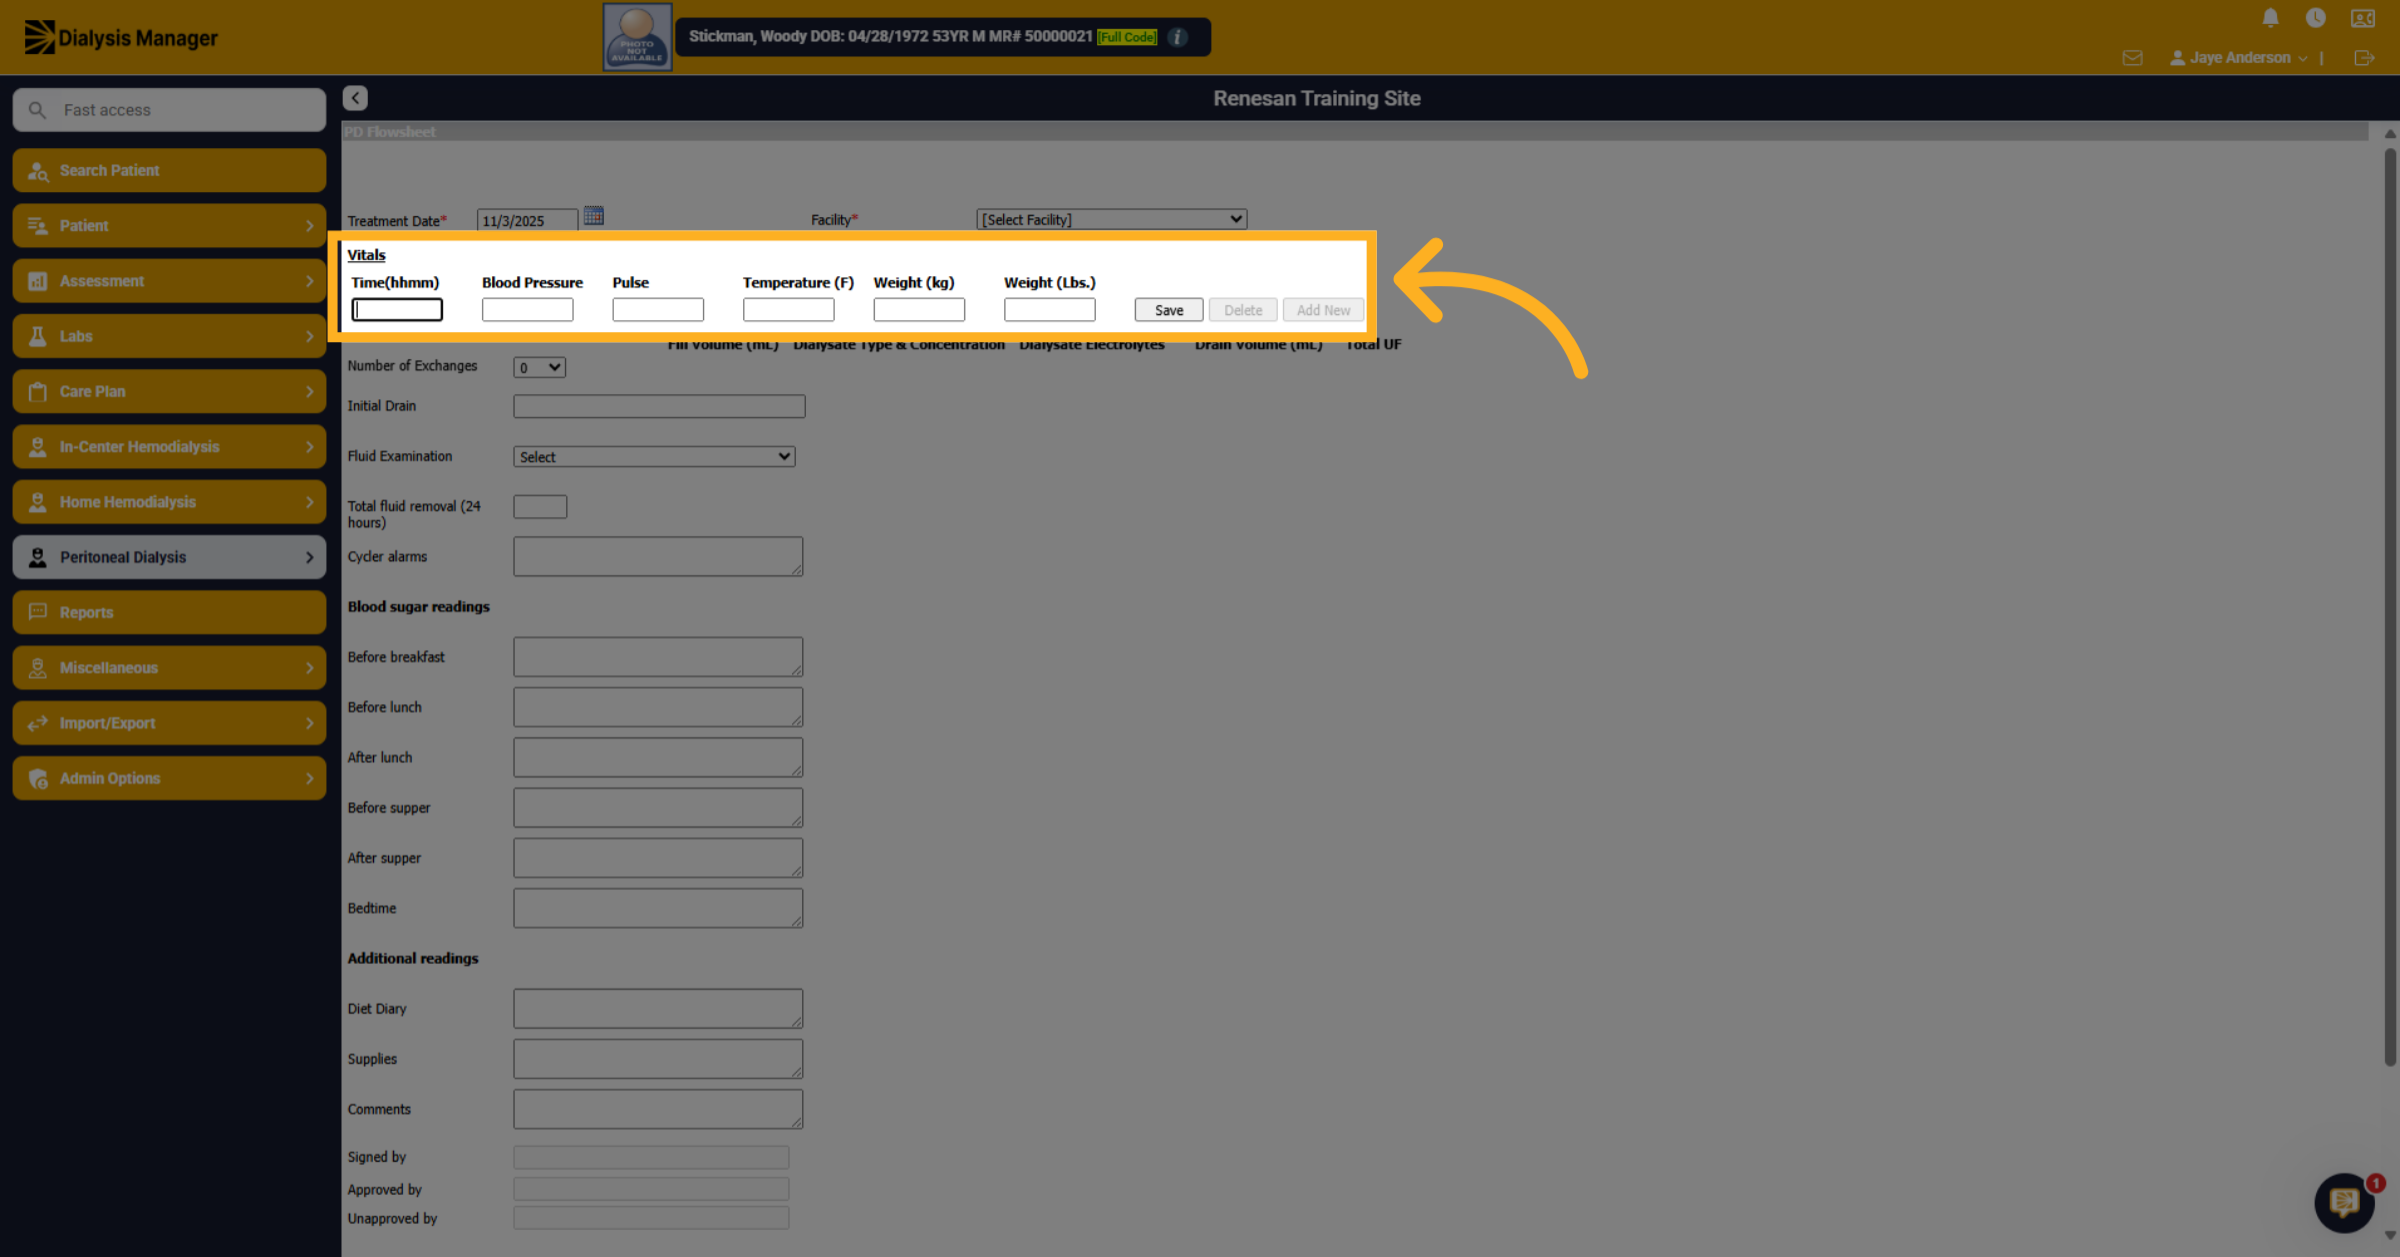Open the Select Facility dropdown
Viewport: 2400px width, 1257px height.
(x=1111, y=219)
